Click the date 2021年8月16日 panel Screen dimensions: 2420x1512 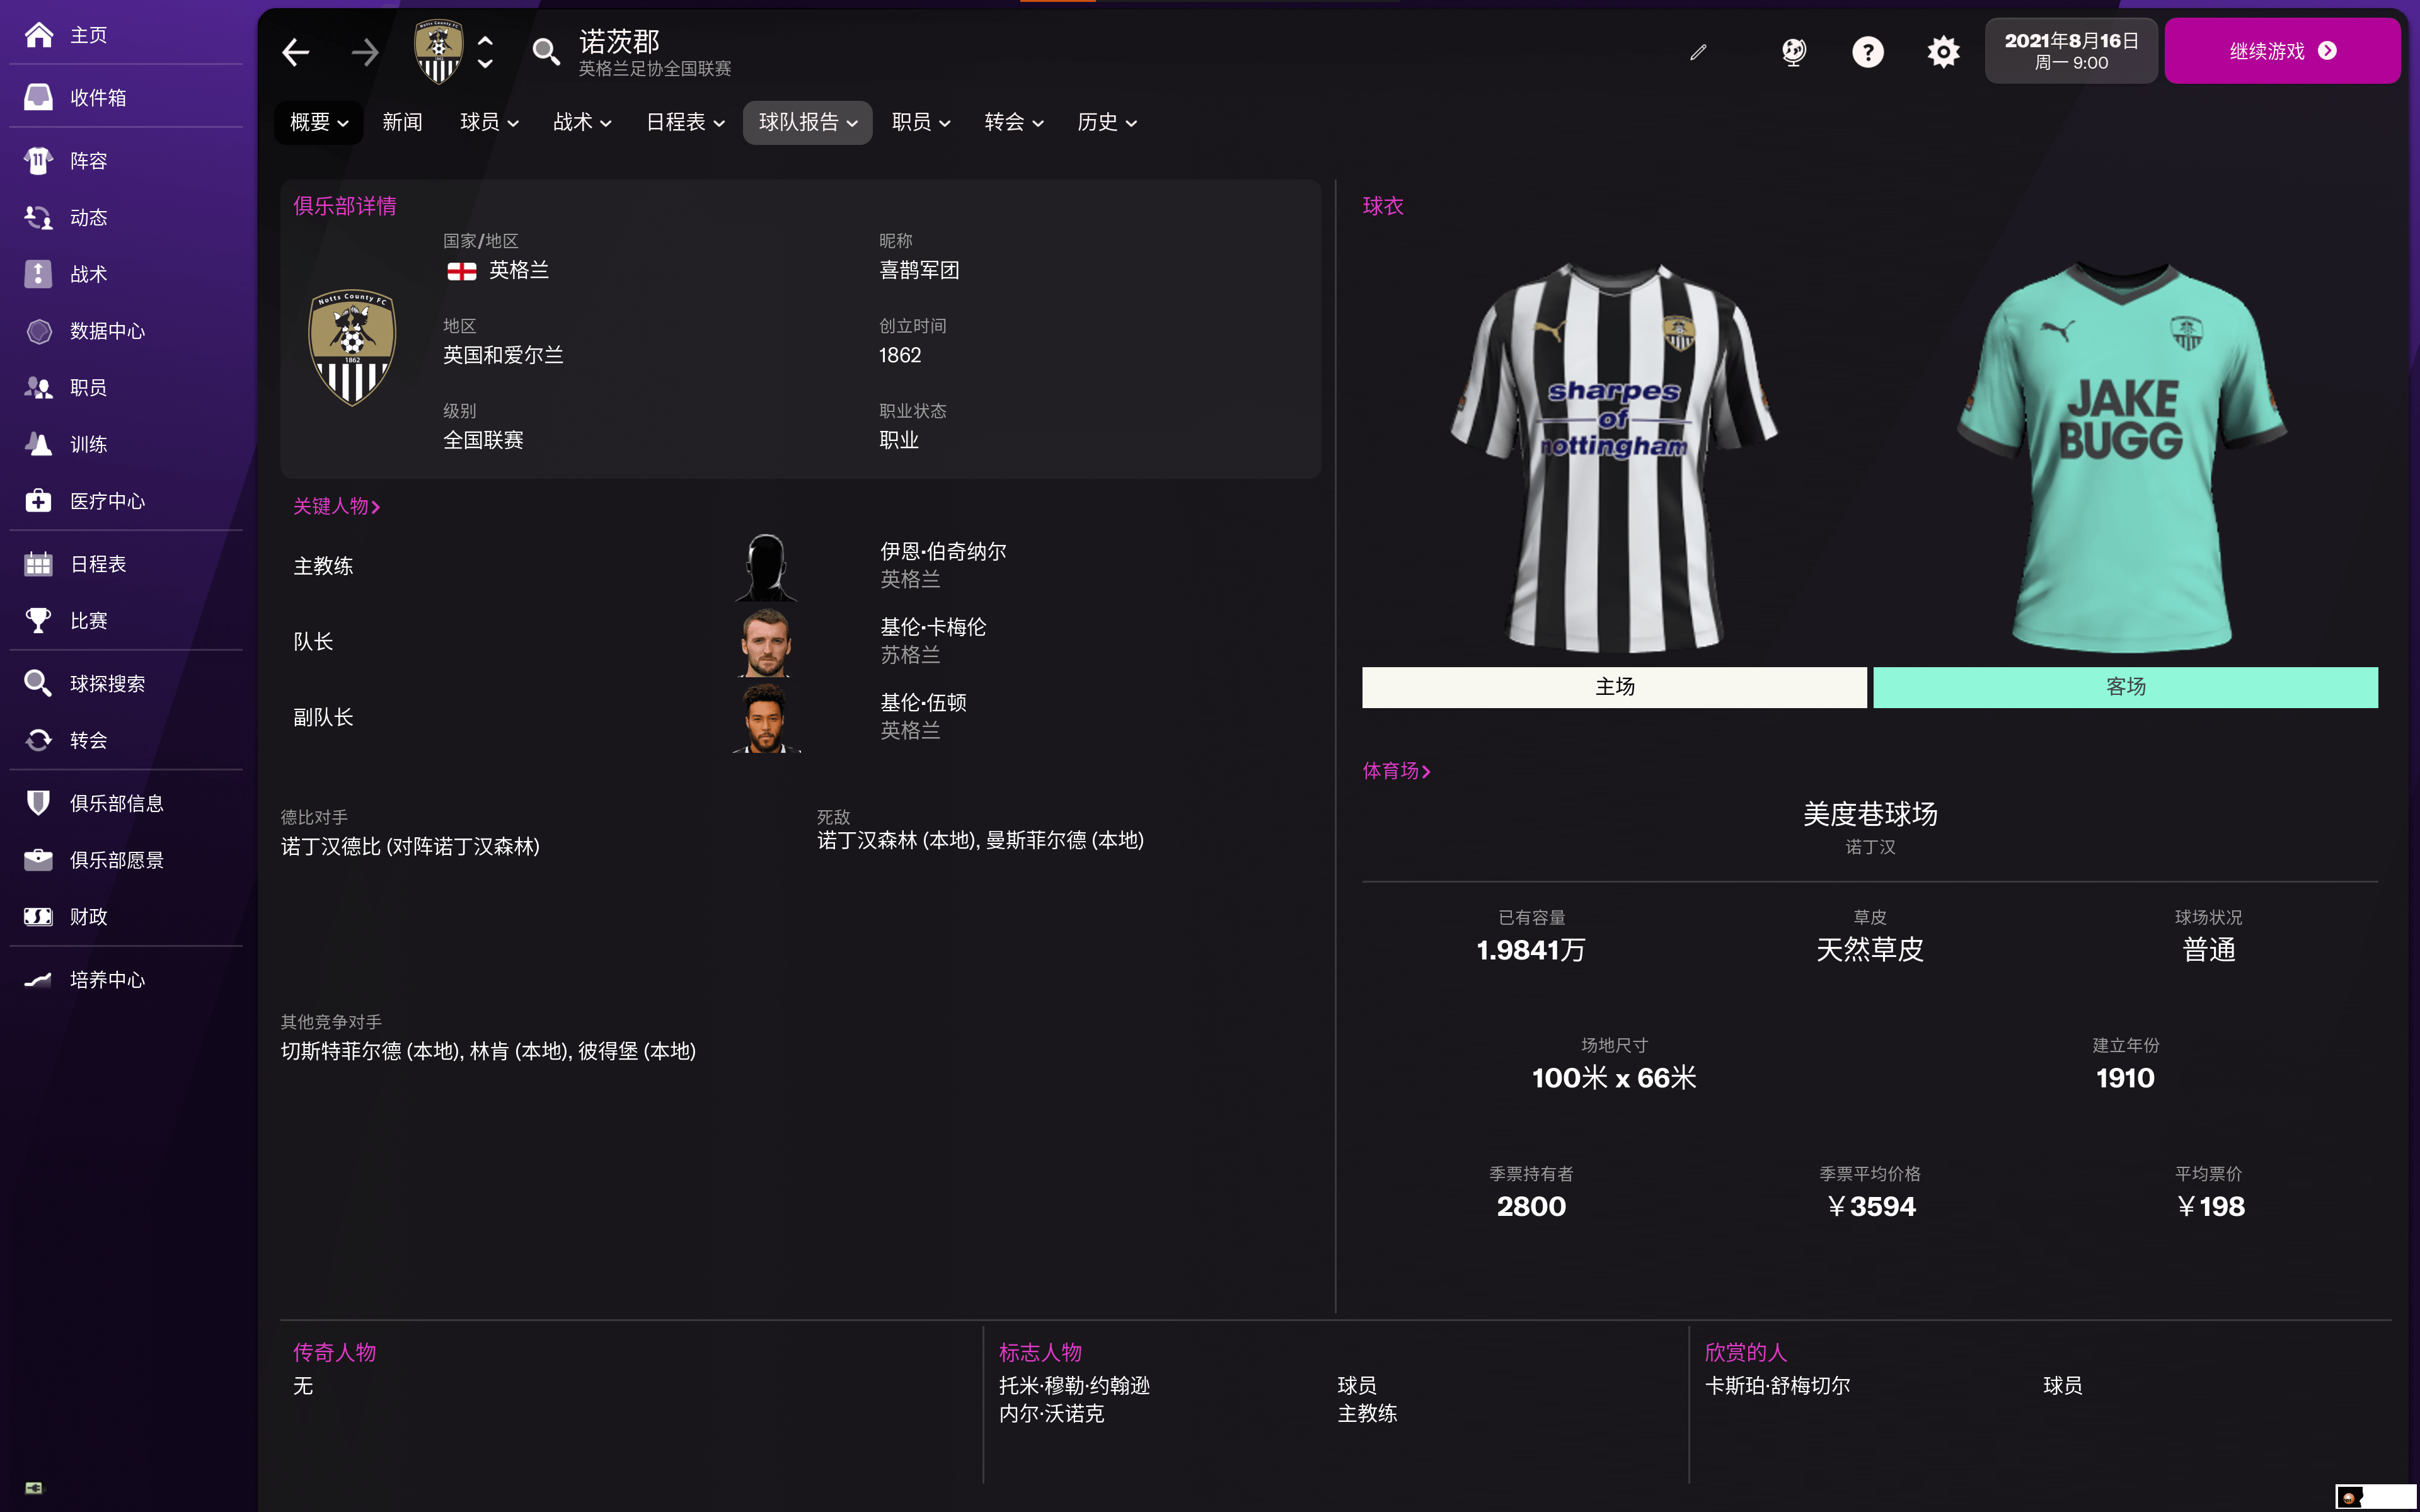click(2071, 51)
